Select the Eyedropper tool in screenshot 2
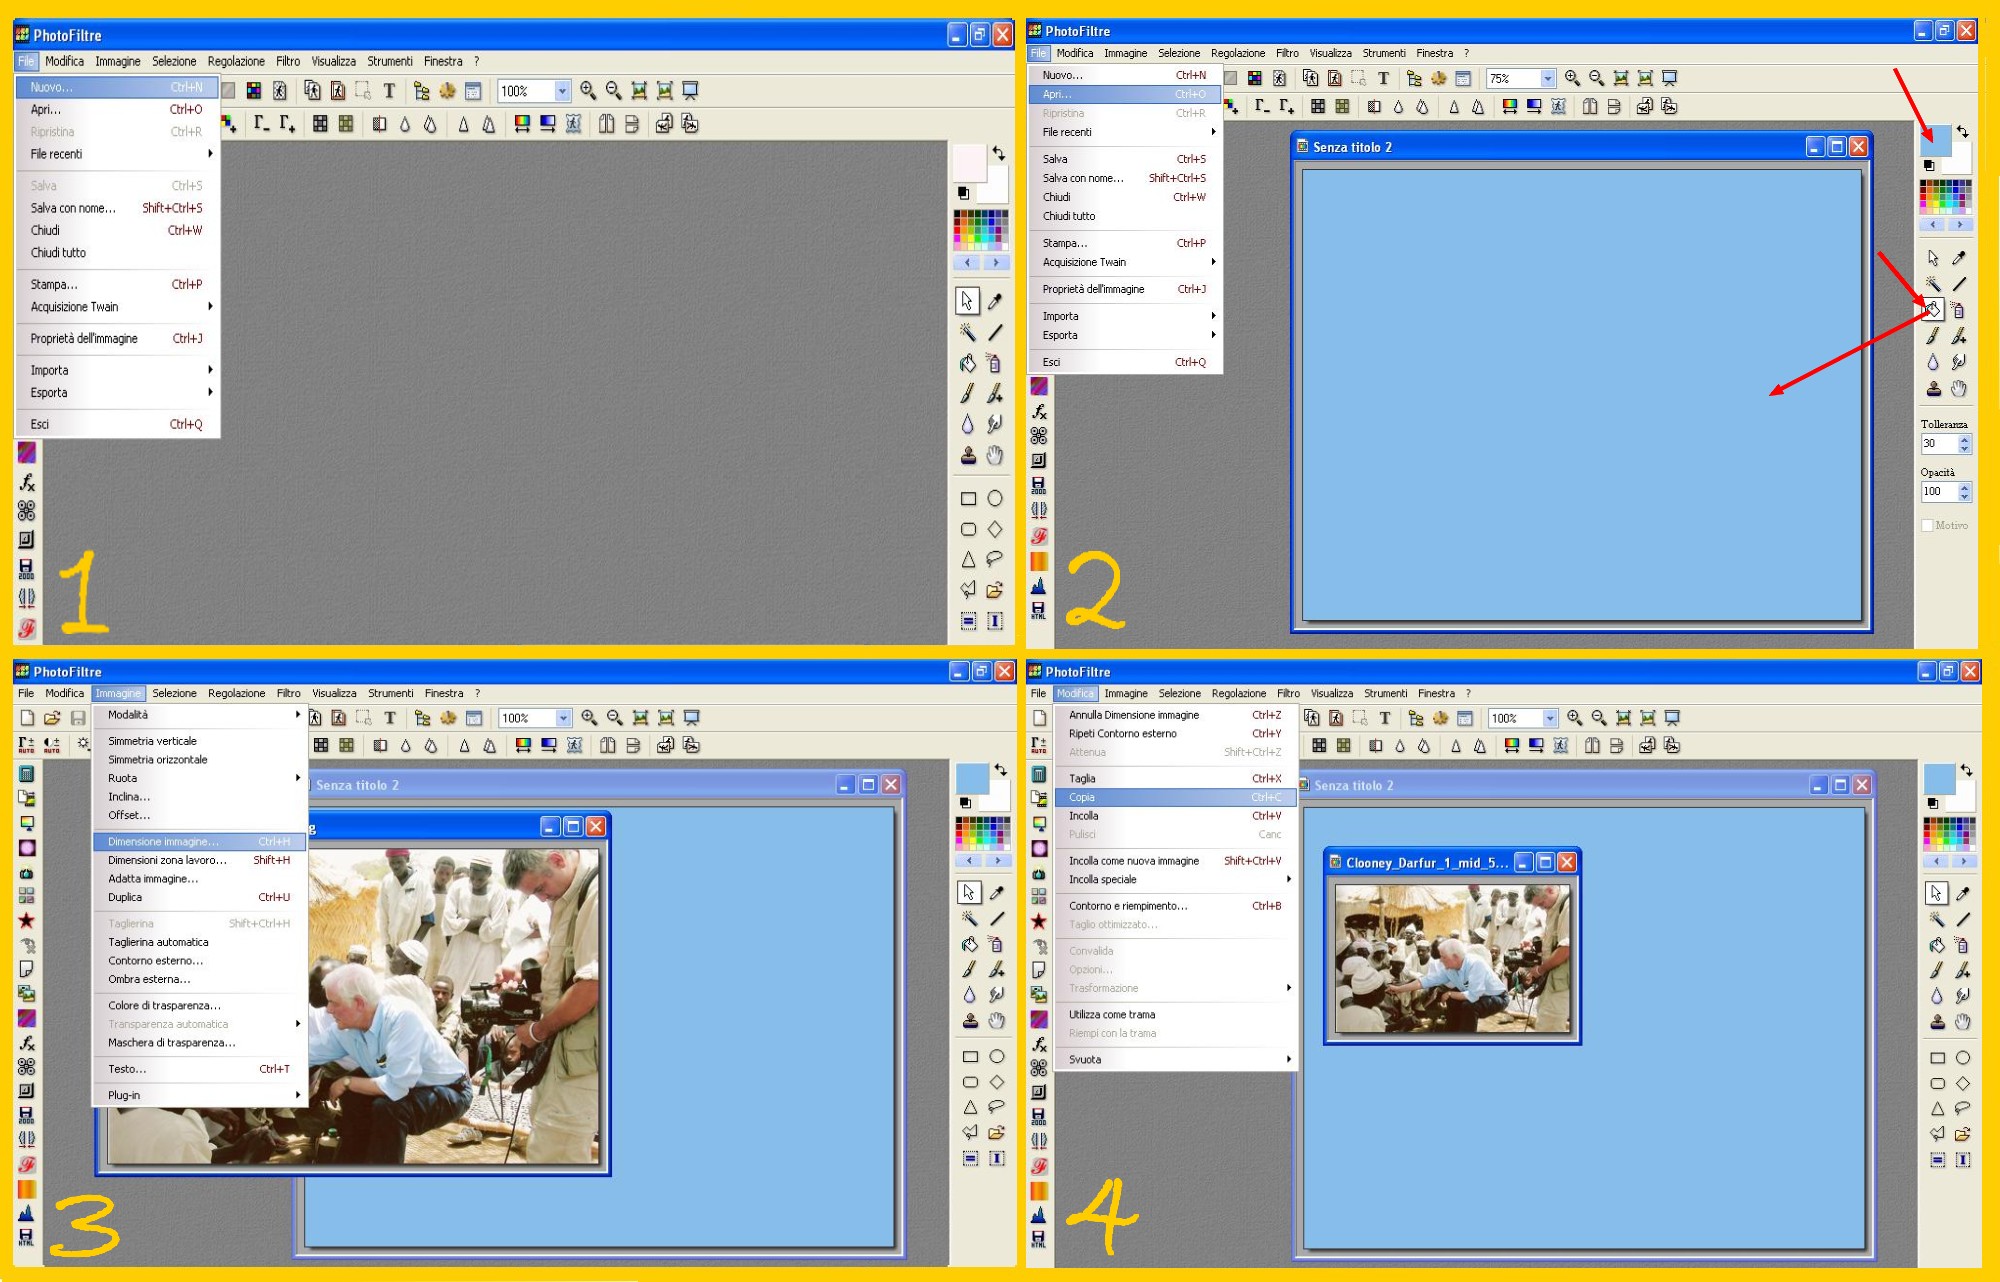2000x1282 pixels. click(1959, 258)
